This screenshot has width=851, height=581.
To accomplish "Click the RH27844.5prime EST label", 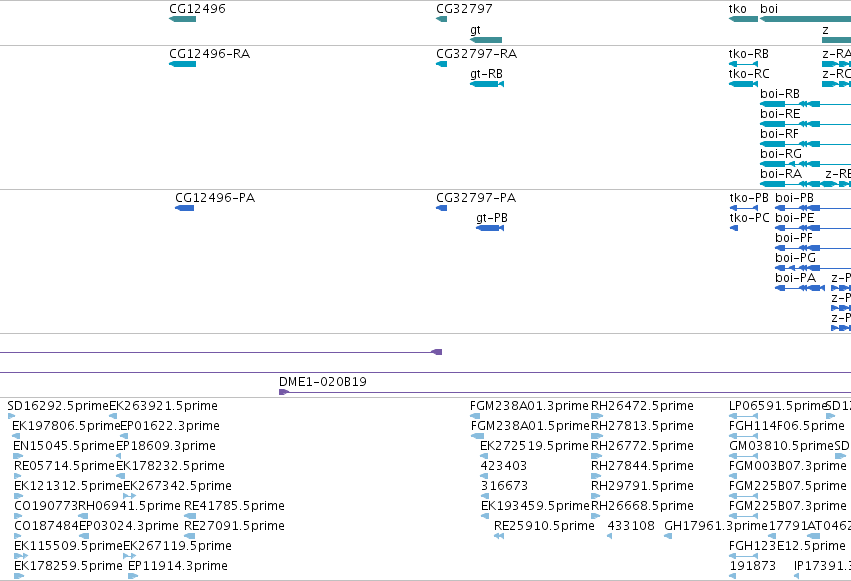I will point(642,465).
